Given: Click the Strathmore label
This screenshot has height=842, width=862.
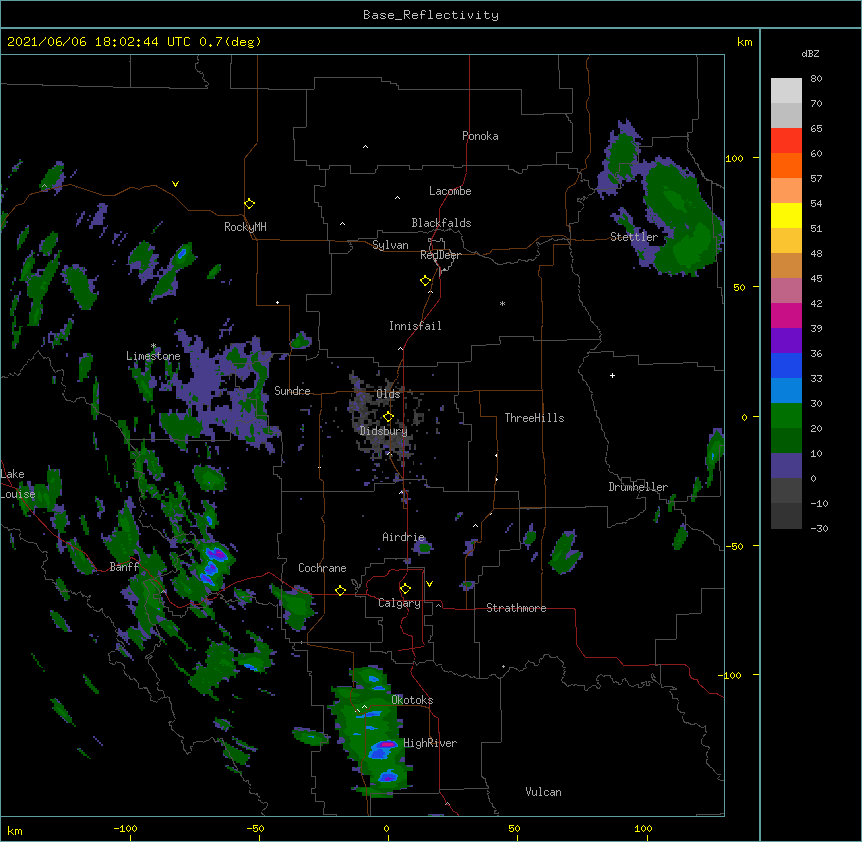Looking at the screenshot, I should click(x=516, y=608).
